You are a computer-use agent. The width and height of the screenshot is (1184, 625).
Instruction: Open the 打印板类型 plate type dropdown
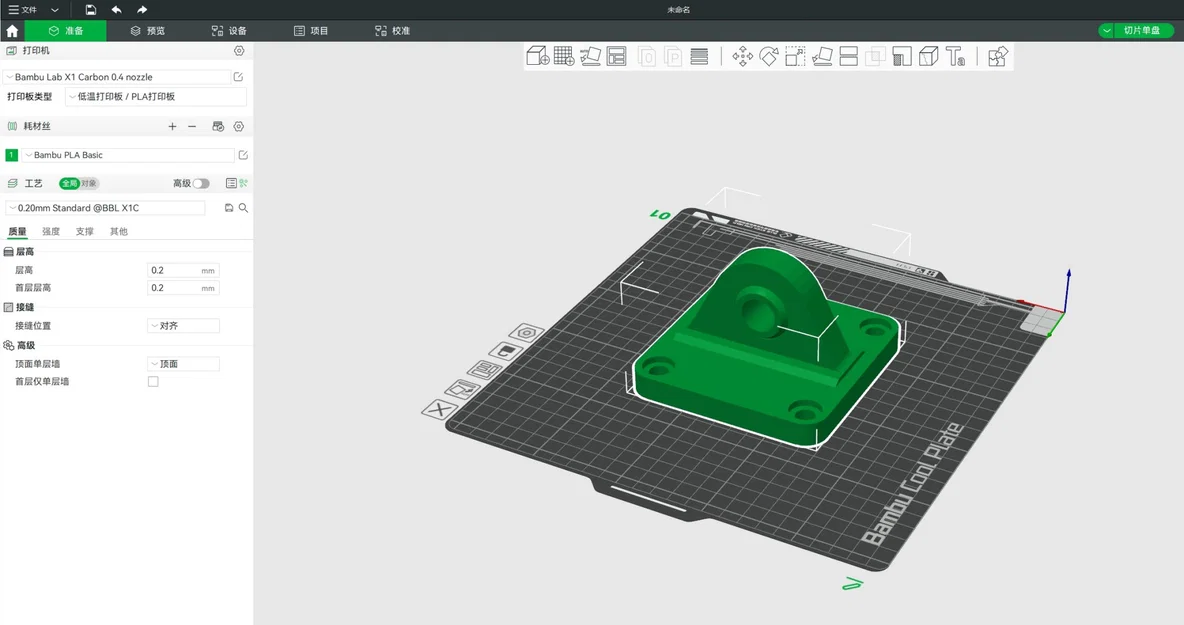[156, 97]
